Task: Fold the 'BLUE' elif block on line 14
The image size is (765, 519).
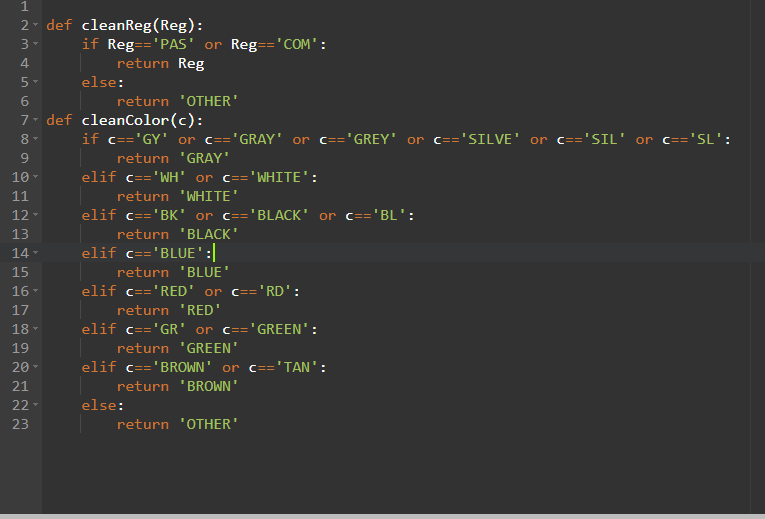Action: (35, 253)
